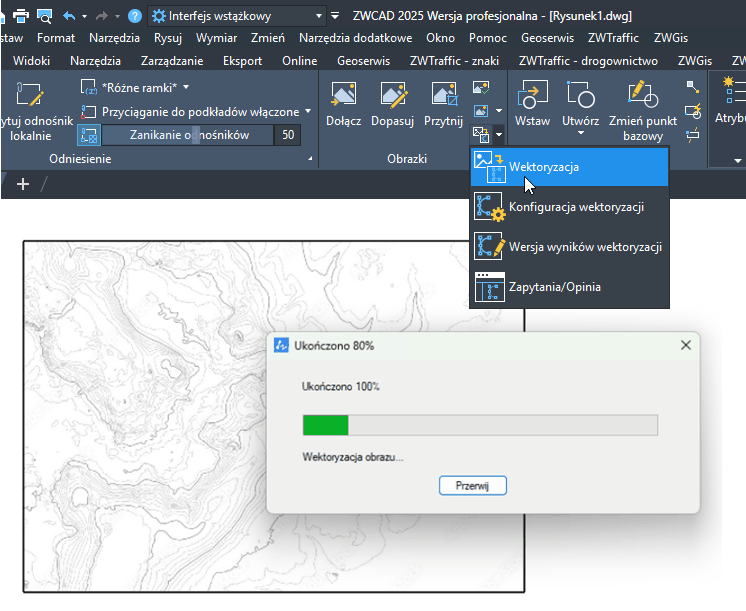Screen dimensions: 746x611
Task: Click the Undo arrow icon
Action: coord(69,16)
